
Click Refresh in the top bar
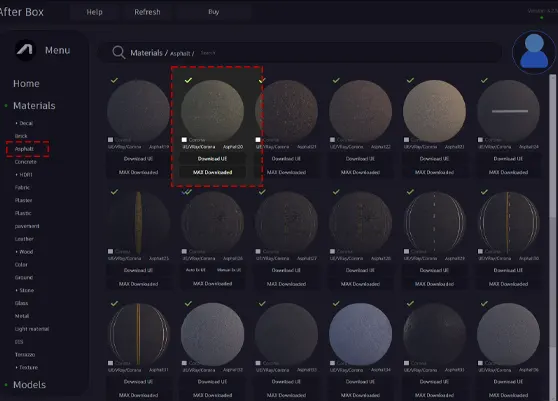(x=147, y=12)
